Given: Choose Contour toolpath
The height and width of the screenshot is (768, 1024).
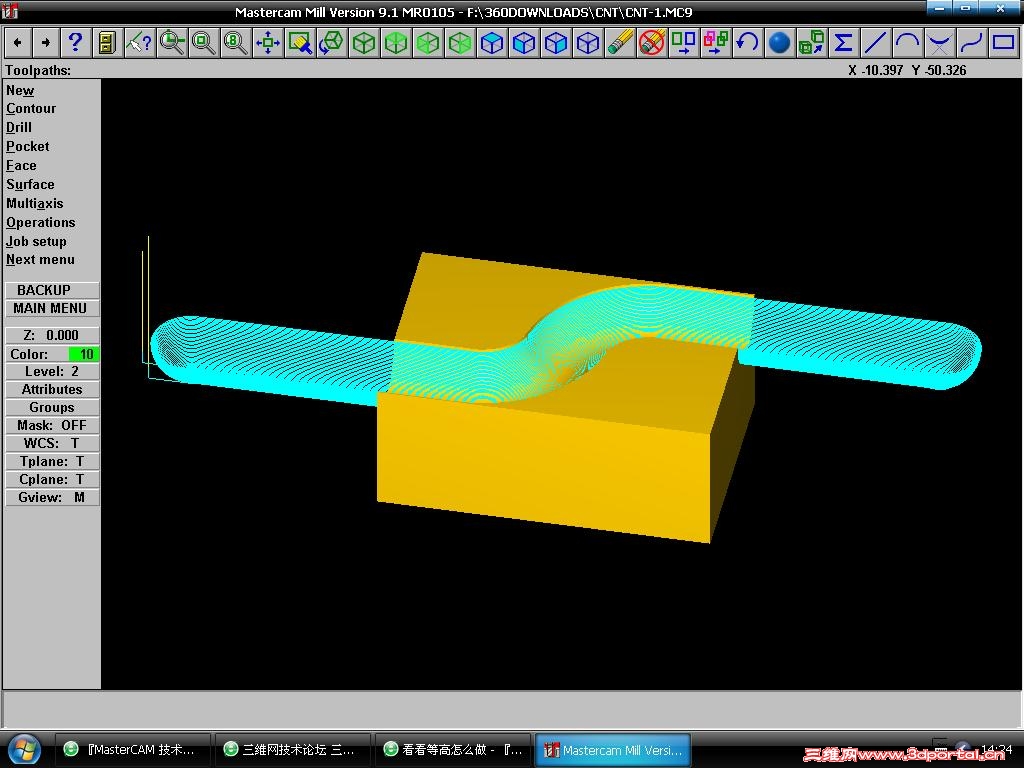Looking at the screenshot, I should [31, 108].
